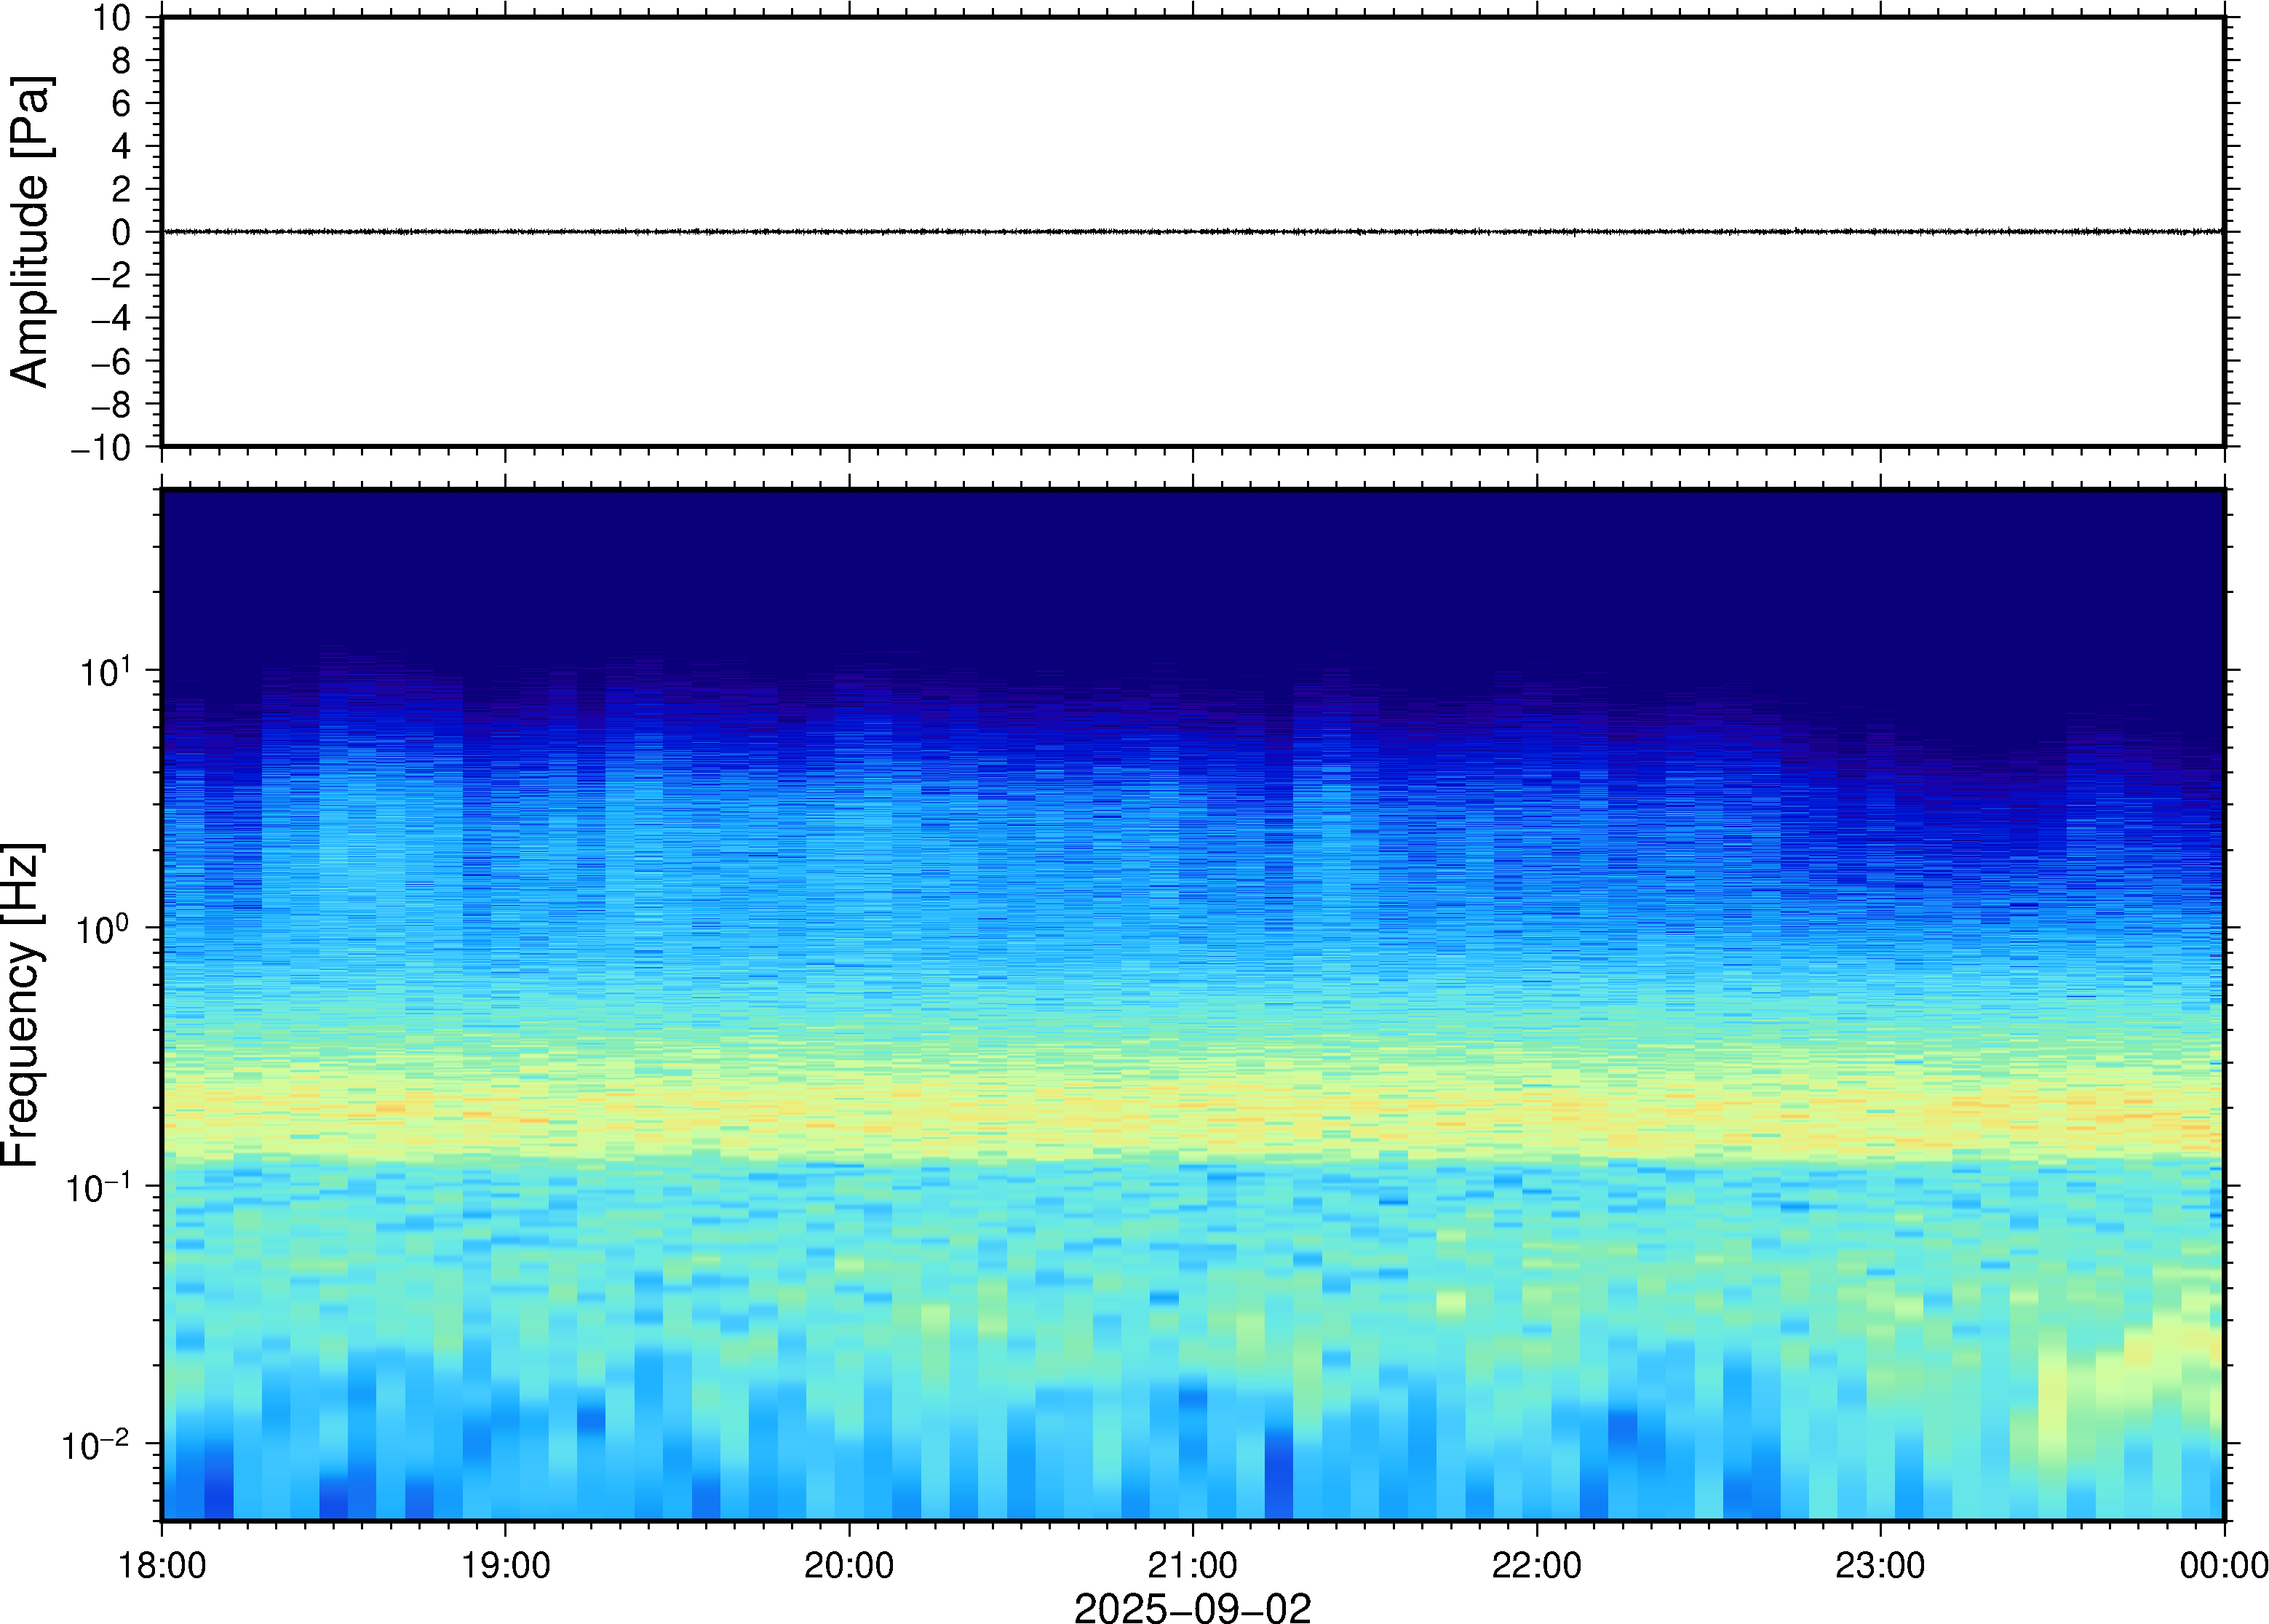This screenshot has width=2269, height=1624.
Task: Select the "00:00" time tick label
Action: click(x=2223, y=1565)
